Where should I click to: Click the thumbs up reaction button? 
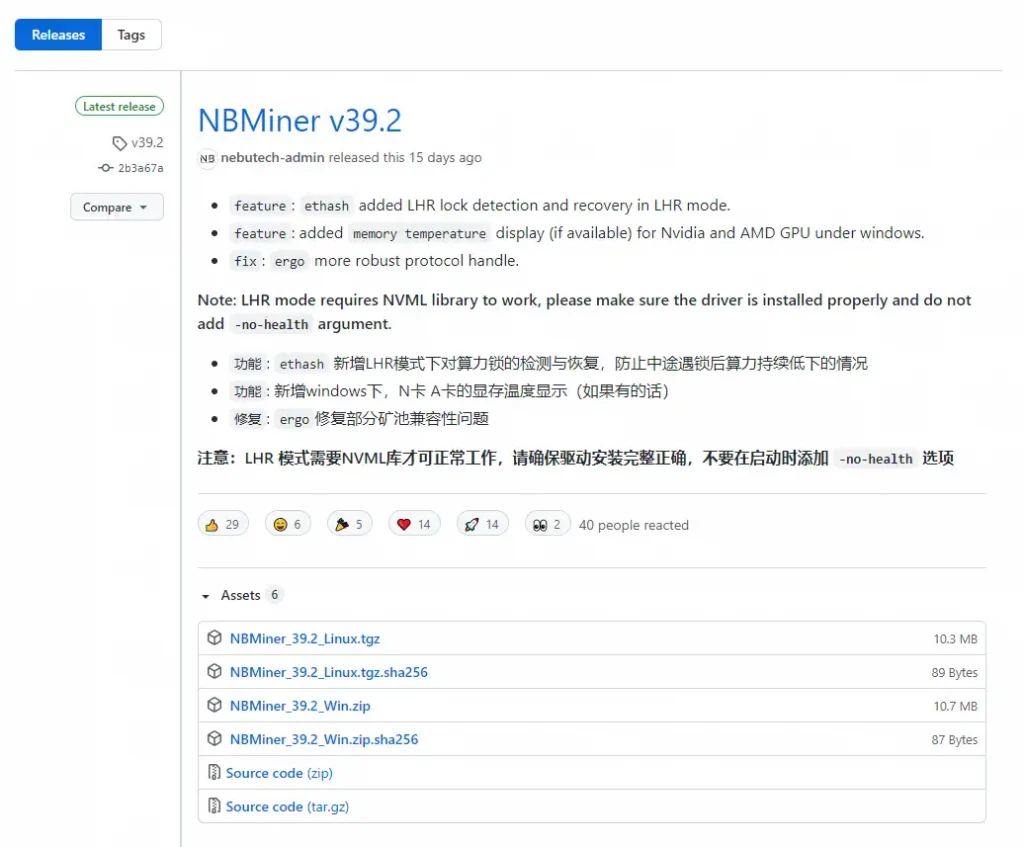click(222, 524)
